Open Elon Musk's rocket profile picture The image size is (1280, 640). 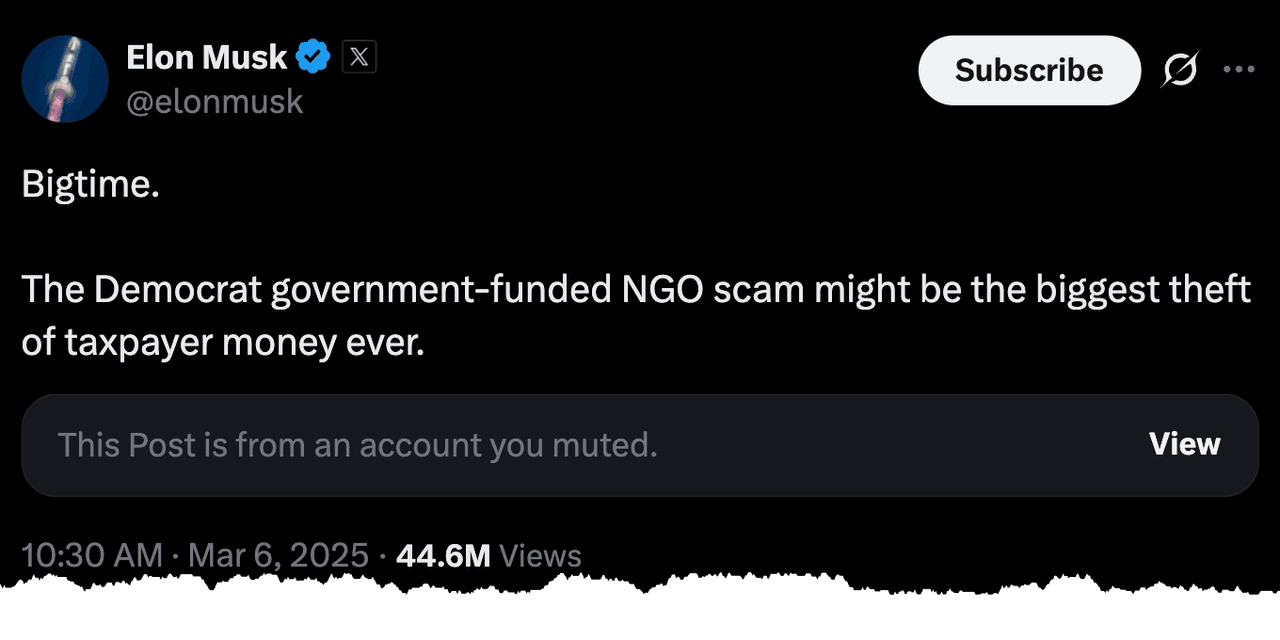pos(65,79)
